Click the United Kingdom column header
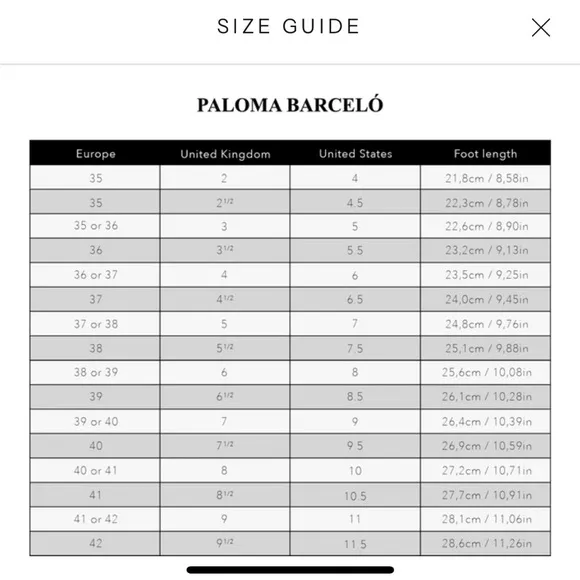Viewport: 580px width, 580px height. (225, 154)
